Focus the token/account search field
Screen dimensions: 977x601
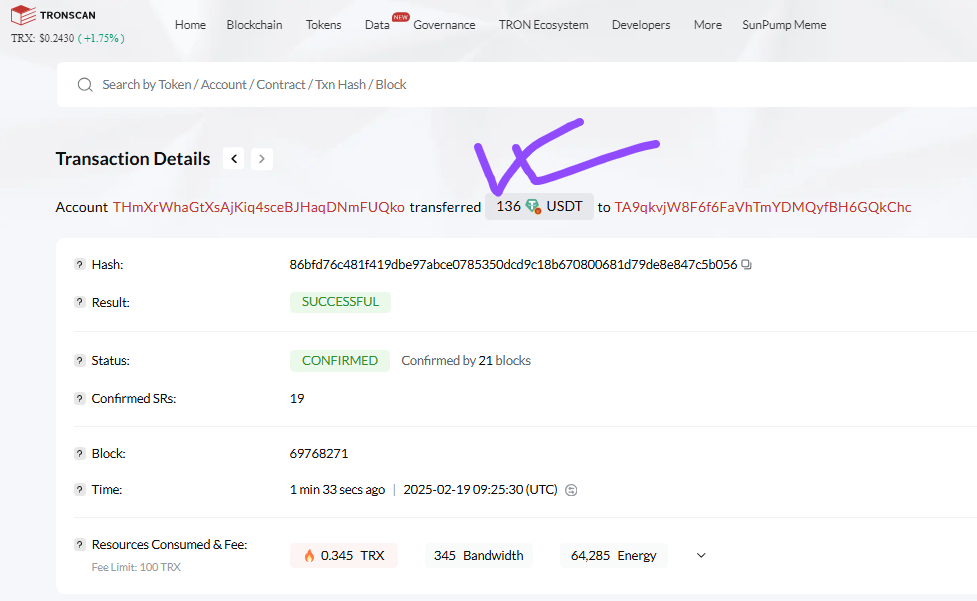pos(517,85)
